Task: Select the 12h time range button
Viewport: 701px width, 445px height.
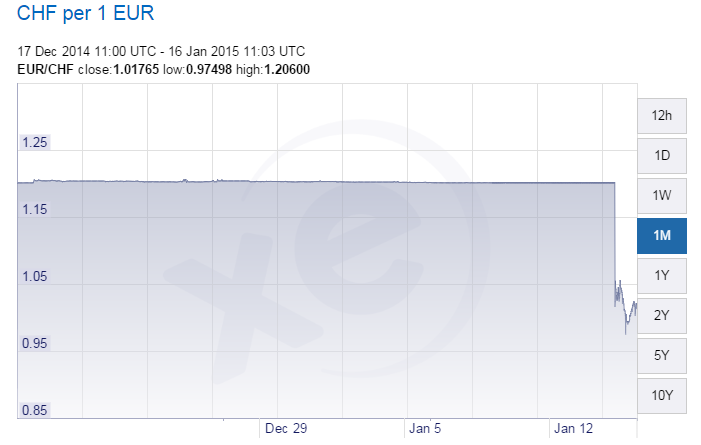Action: (x=662, y=116)
